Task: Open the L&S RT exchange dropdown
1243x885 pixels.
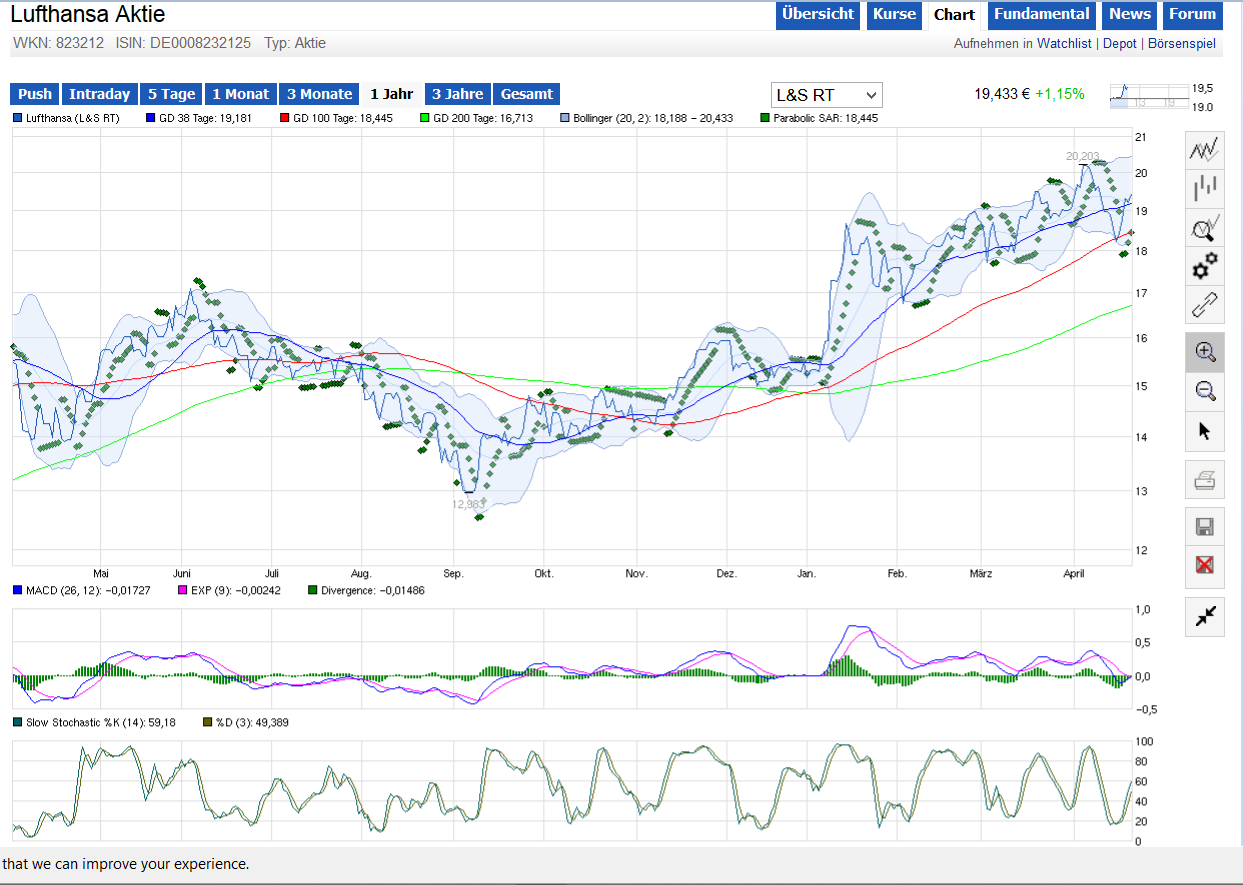Action: (x=826, y=95)
